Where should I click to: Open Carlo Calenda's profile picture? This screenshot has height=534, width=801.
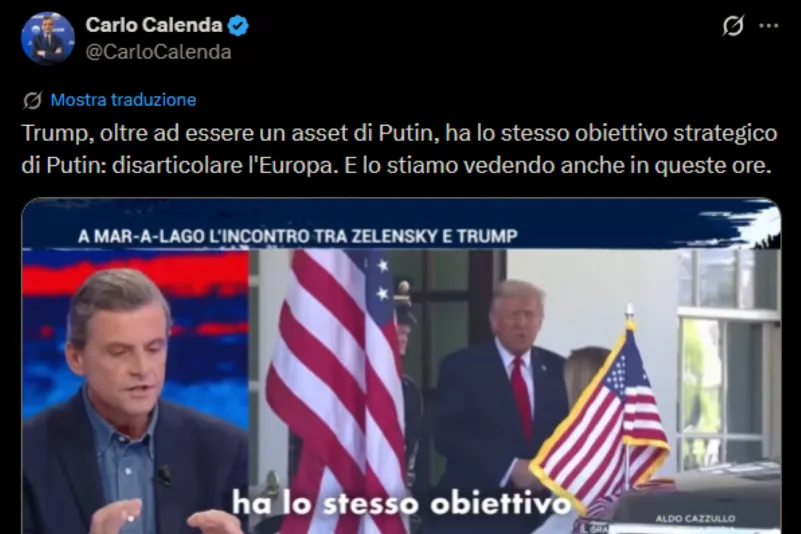coord(48,38)
